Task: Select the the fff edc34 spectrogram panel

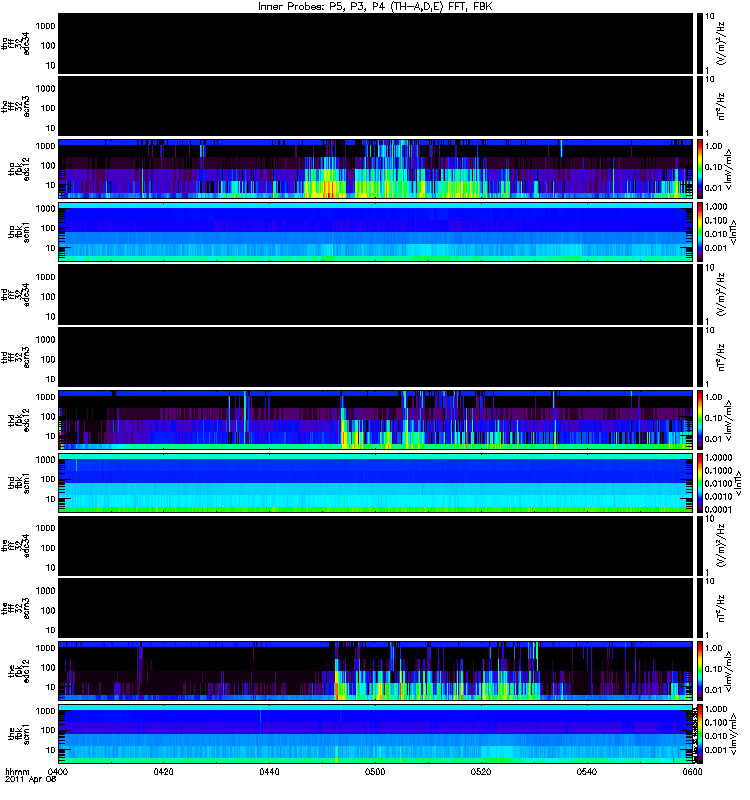Action: pos(376,546)
